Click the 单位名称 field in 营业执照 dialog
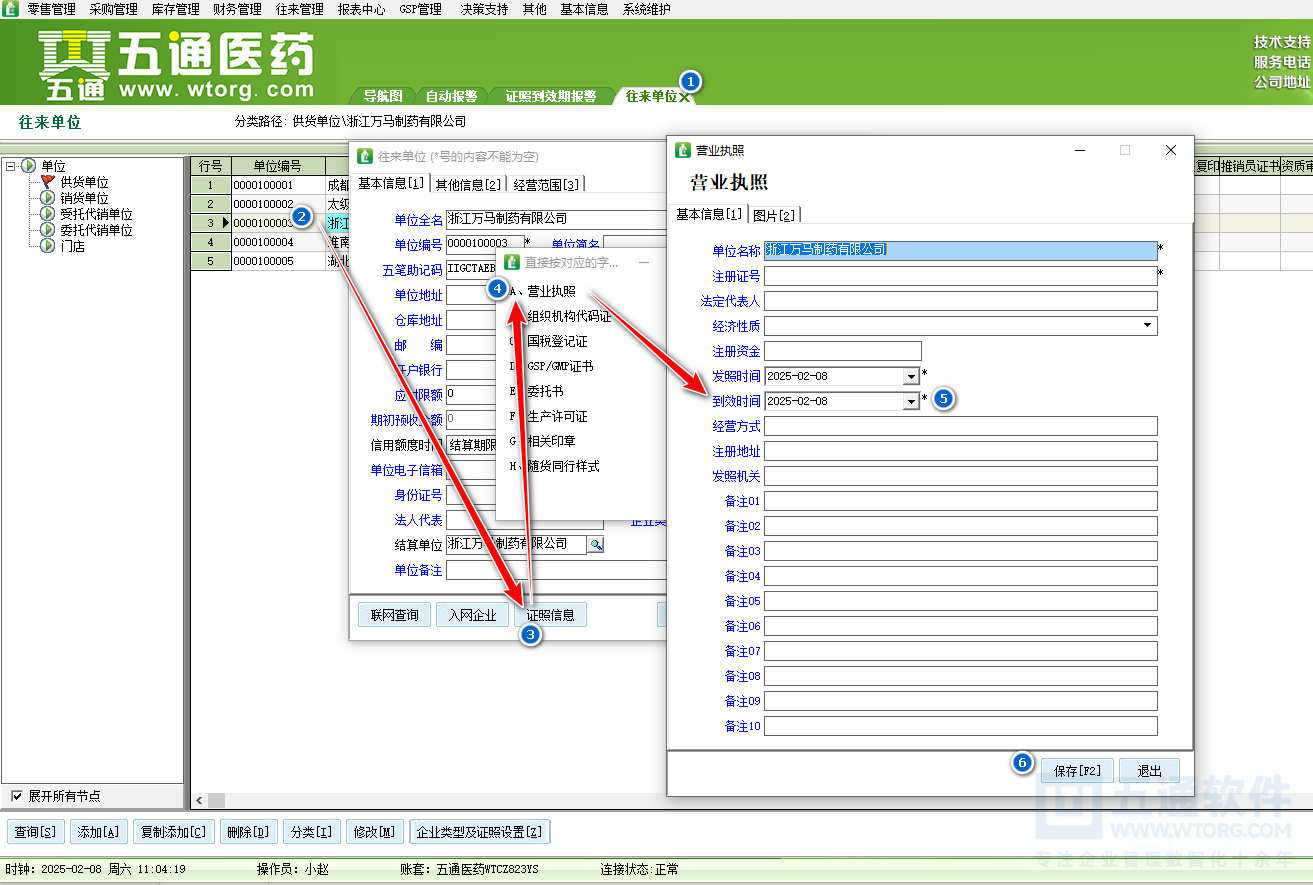This screenshot has width=1313, height=885. [960, 250]
